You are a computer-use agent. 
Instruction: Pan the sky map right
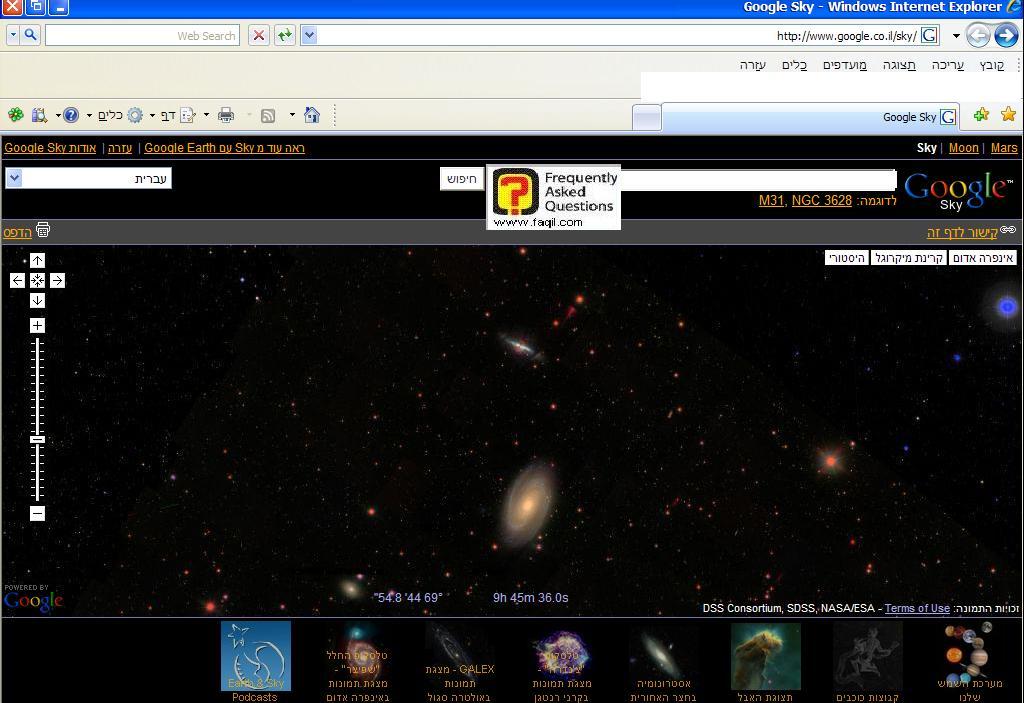click(x=57, y=281)
